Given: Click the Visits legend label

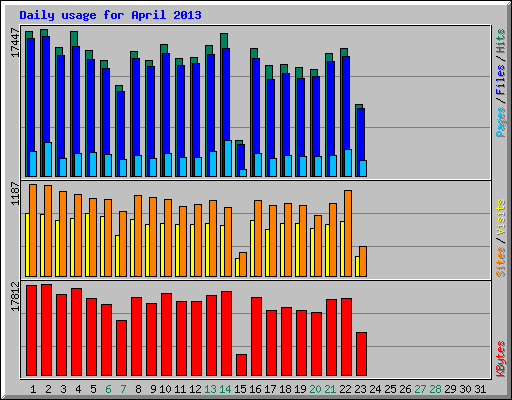Looking at the screenshot, I should tap(501, 218).
